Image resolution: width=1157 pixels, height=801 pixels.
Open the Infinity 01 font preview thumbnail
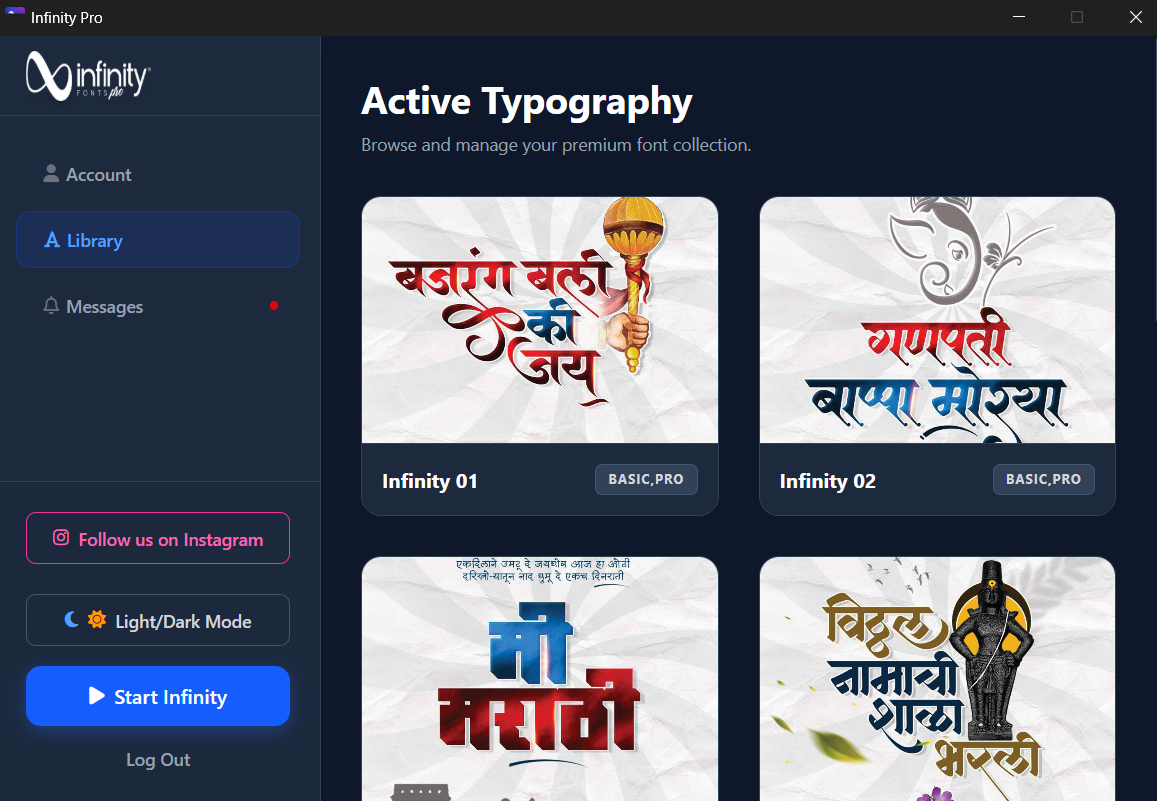(539, 320)
